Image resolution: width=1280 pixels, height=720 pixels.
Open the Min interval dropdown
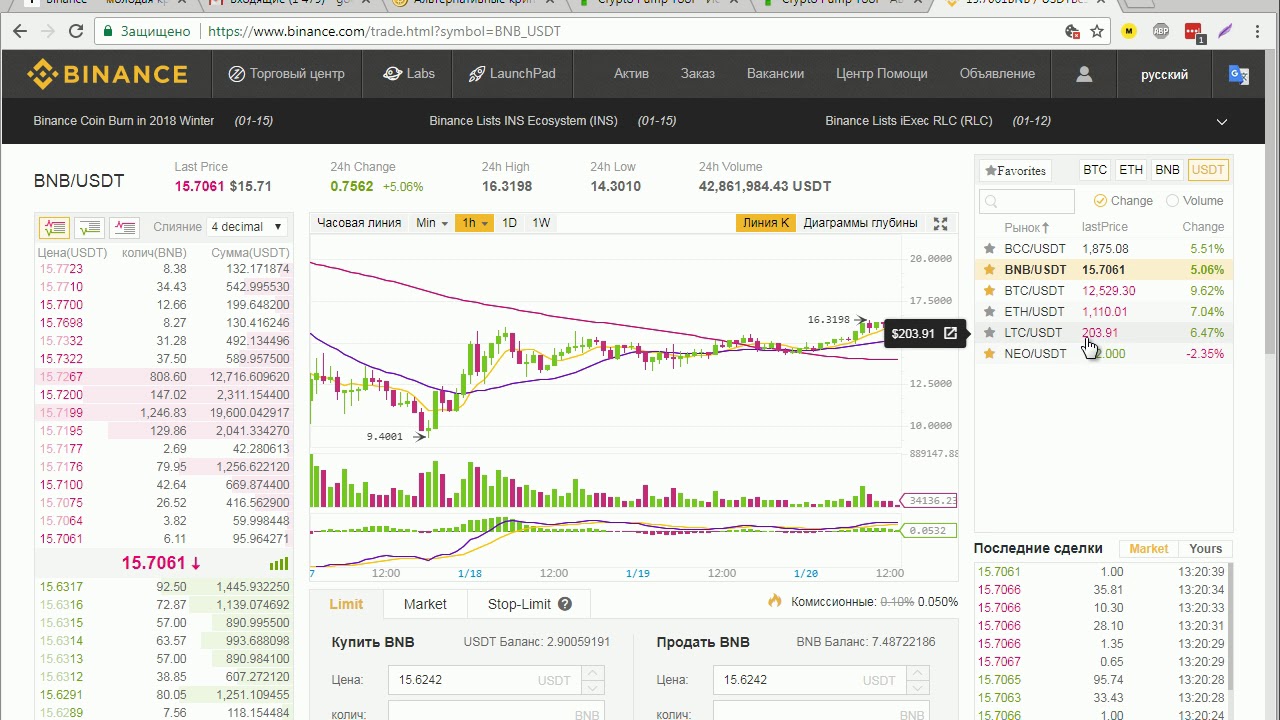pos(432,223)
